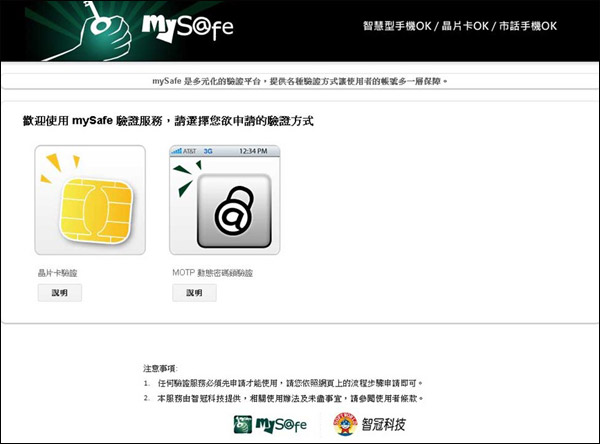Click the 智冠科技 footer logo

pos(369,424)
